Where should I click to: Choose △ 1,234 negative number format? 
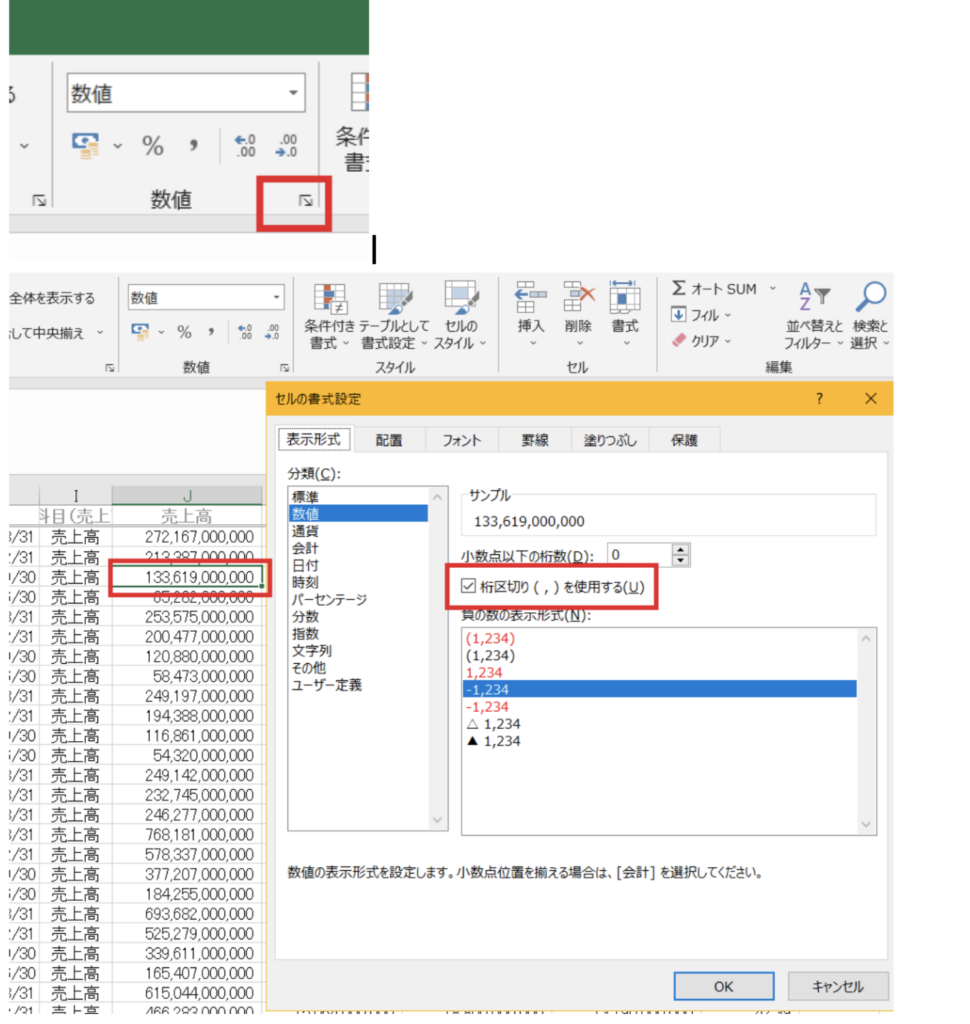click(660, 724)
